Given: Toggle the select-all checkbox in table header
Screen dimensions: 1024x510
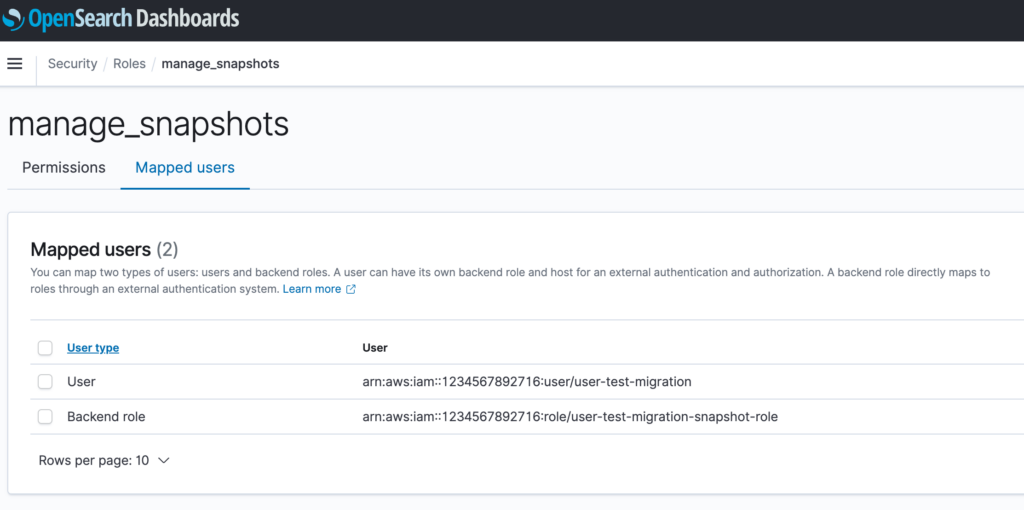Looking at the screenshot, I should coord(45,348).
